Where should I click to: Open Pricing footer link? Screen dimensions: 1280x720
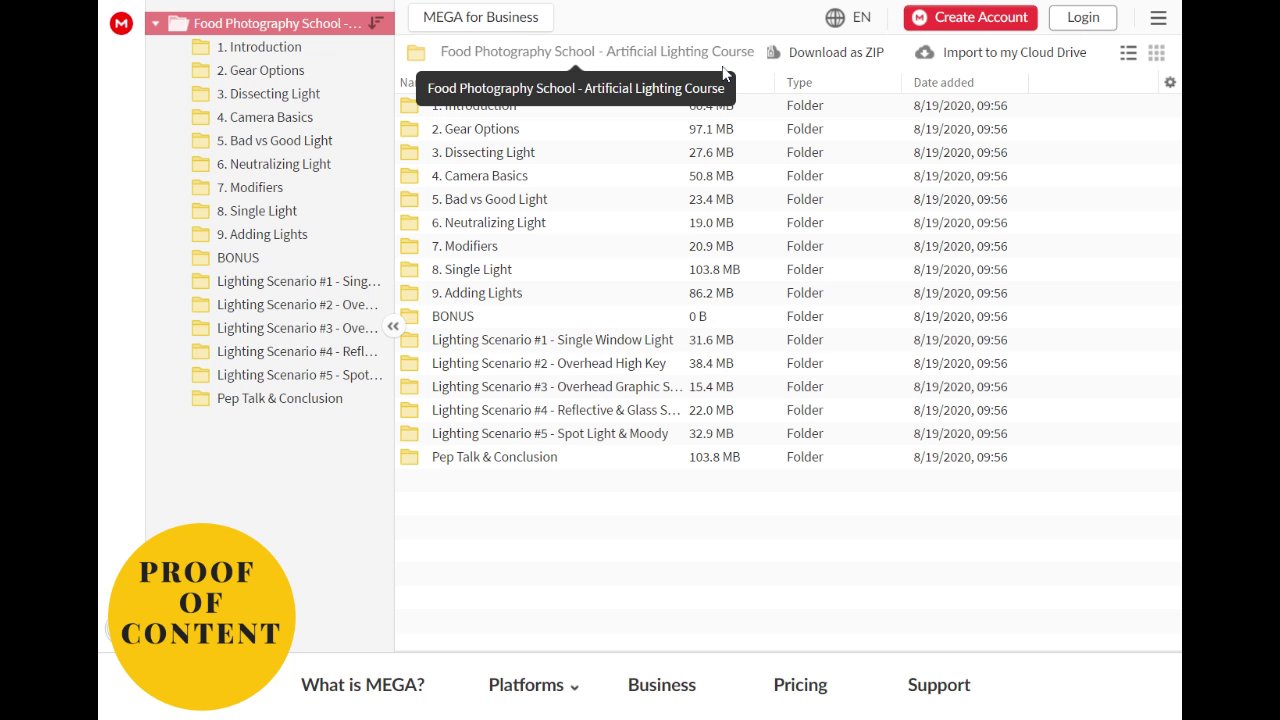(800, 685)
